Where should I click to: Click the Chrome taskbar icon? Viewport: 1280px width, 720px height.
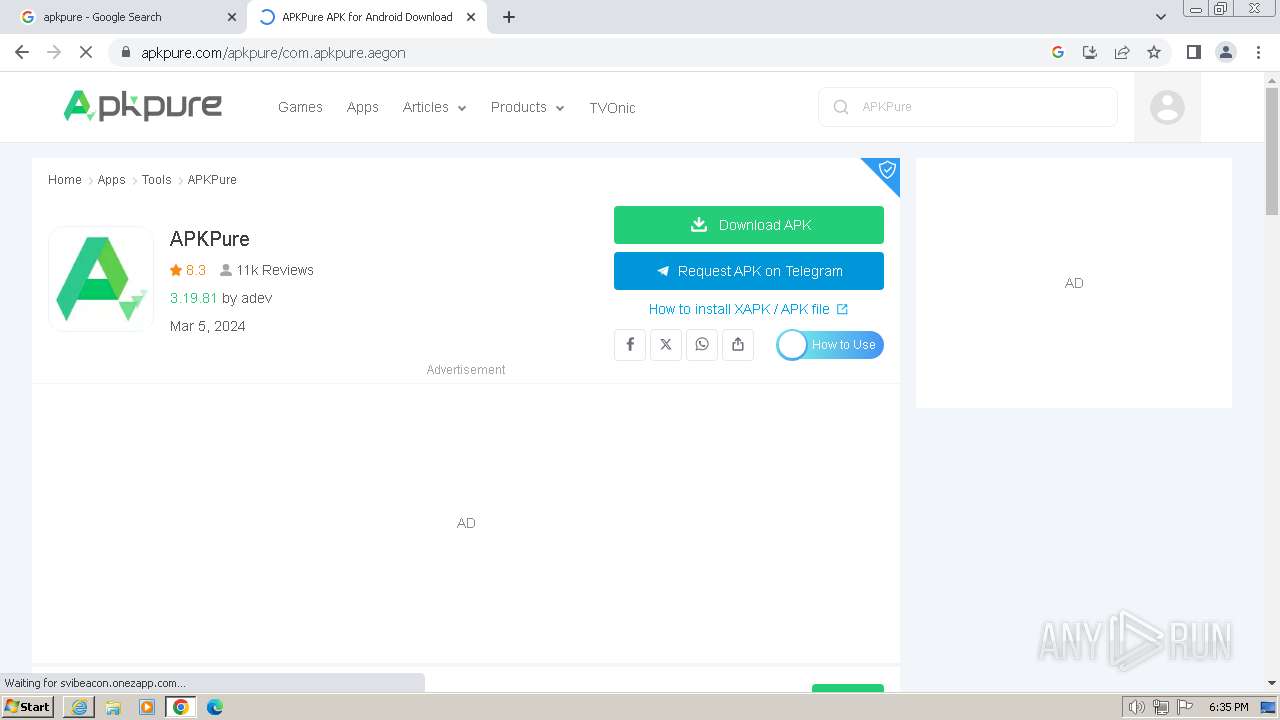(181, 707)
